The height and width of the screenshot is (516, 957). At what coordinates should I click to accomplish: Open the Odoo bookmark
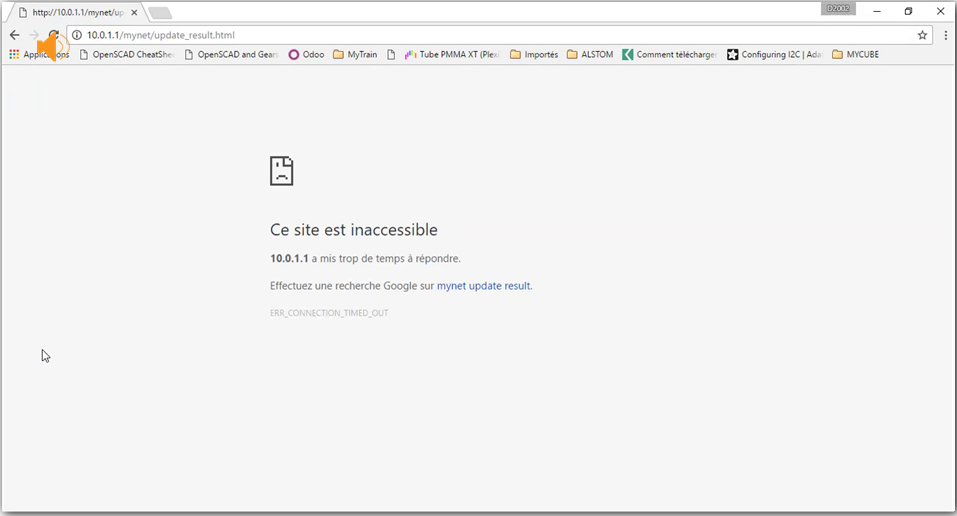[306, 54]
